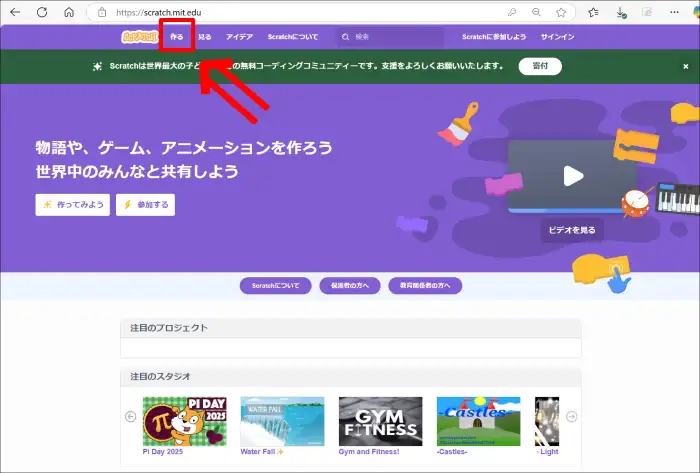700x473 pixels.
Task: Open the Pi Day 2025 studio thumbnail
Action: pos(184,421)
